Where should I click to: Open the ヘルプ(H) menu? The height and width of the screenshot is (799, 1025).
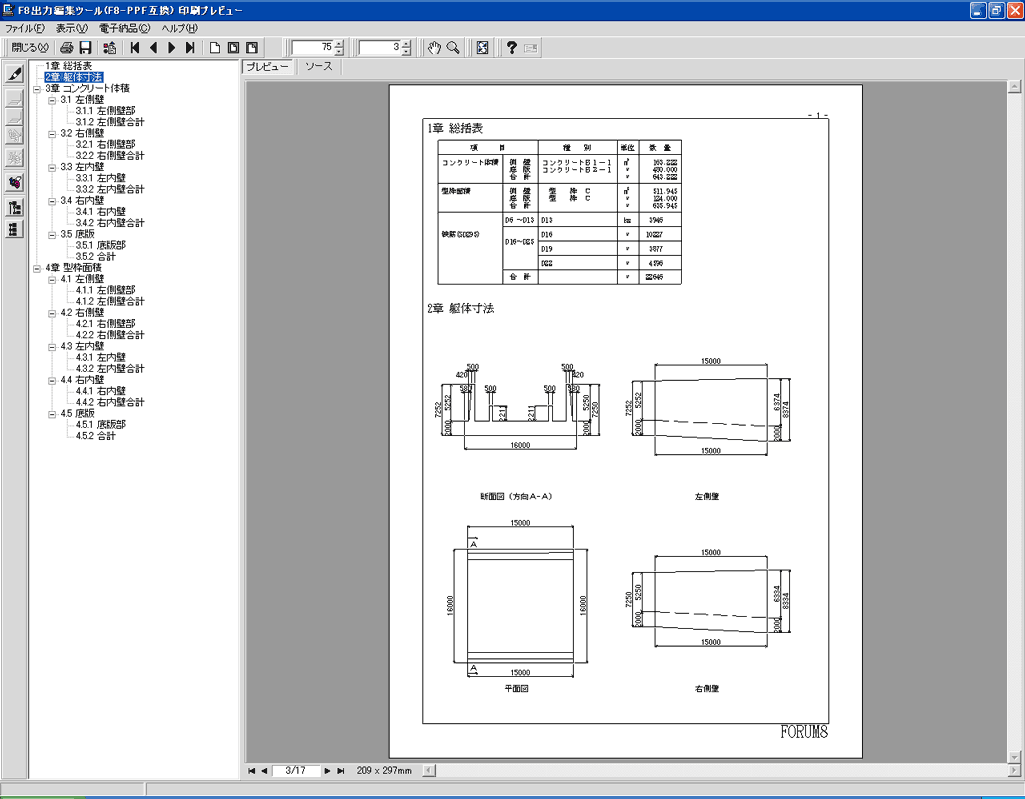tap(179, 28)
